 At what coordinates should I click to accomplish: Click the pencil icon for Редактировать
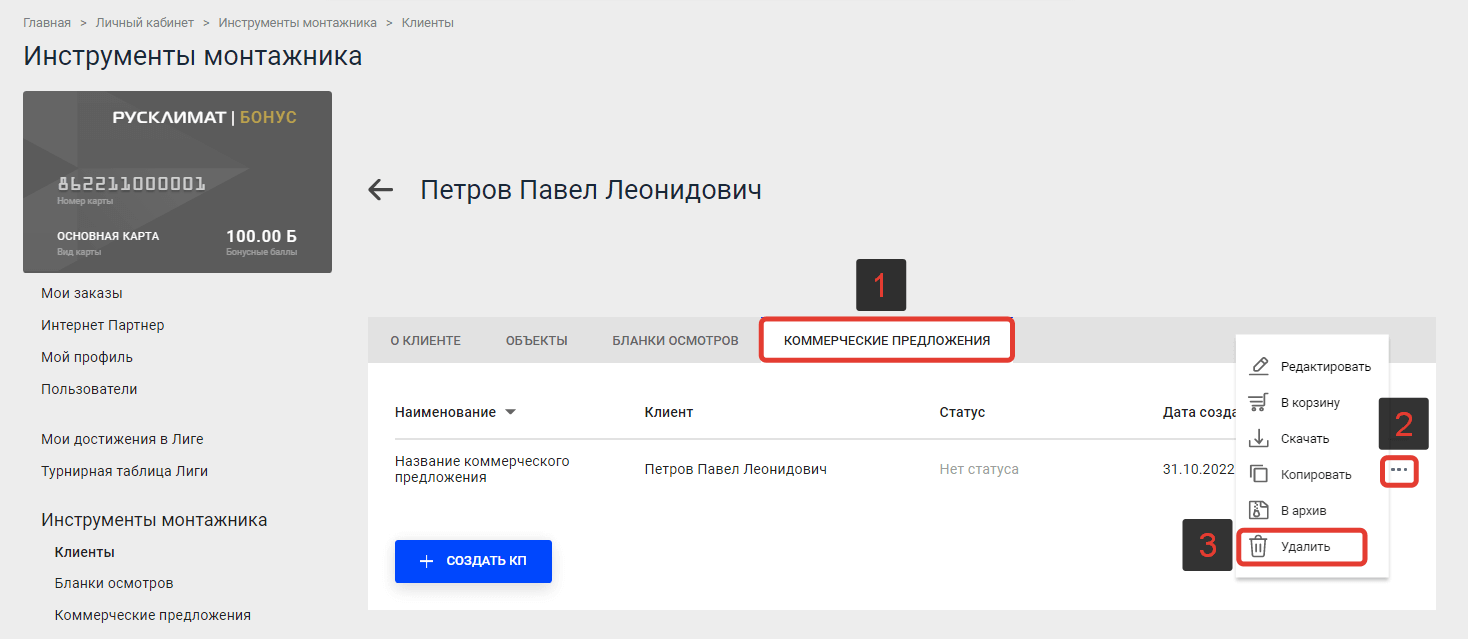point(1260,366)
